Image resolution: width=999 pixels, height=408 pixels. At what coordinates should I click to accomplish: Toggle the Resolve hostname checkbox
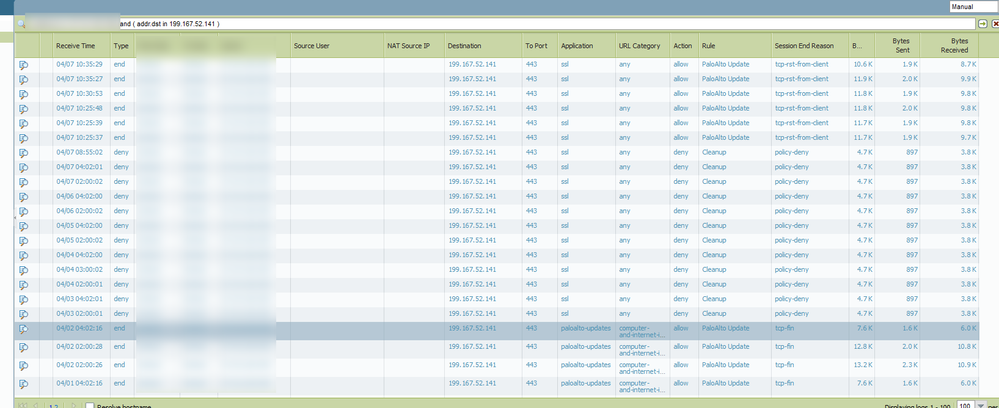pos(90,406)
